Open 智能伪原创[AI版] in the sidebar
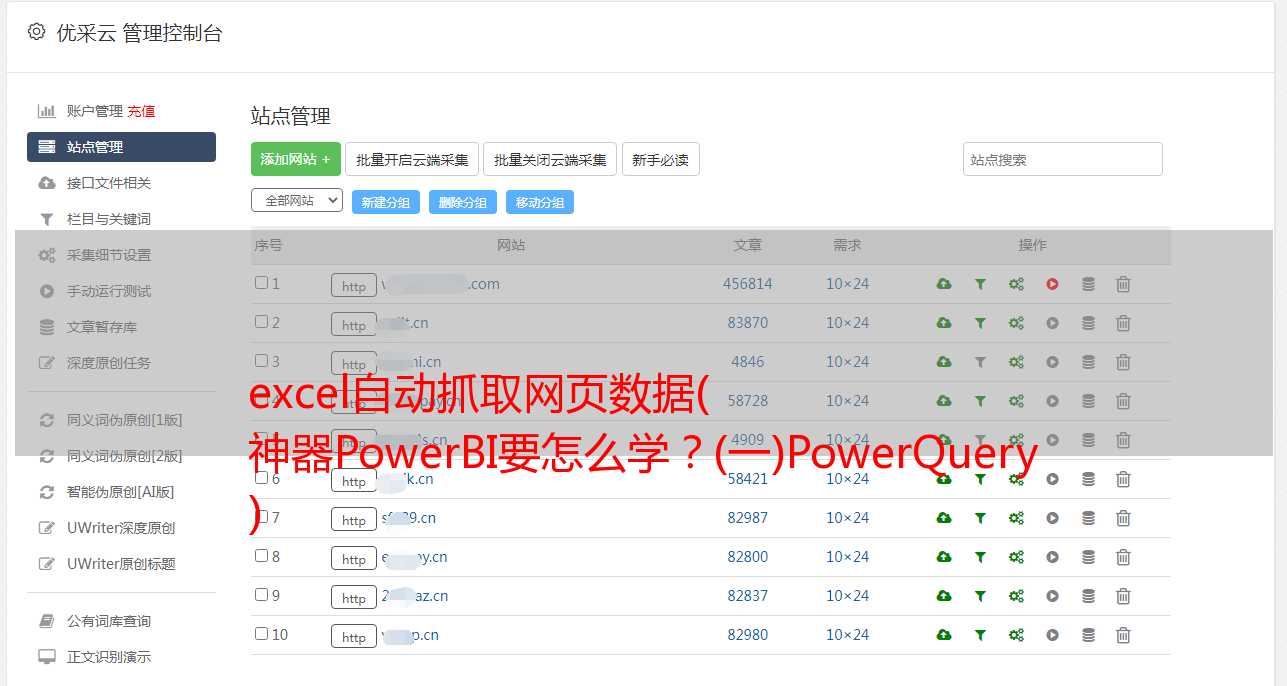1287x686 pixels. pyautogui.click(x=121, y=492)
